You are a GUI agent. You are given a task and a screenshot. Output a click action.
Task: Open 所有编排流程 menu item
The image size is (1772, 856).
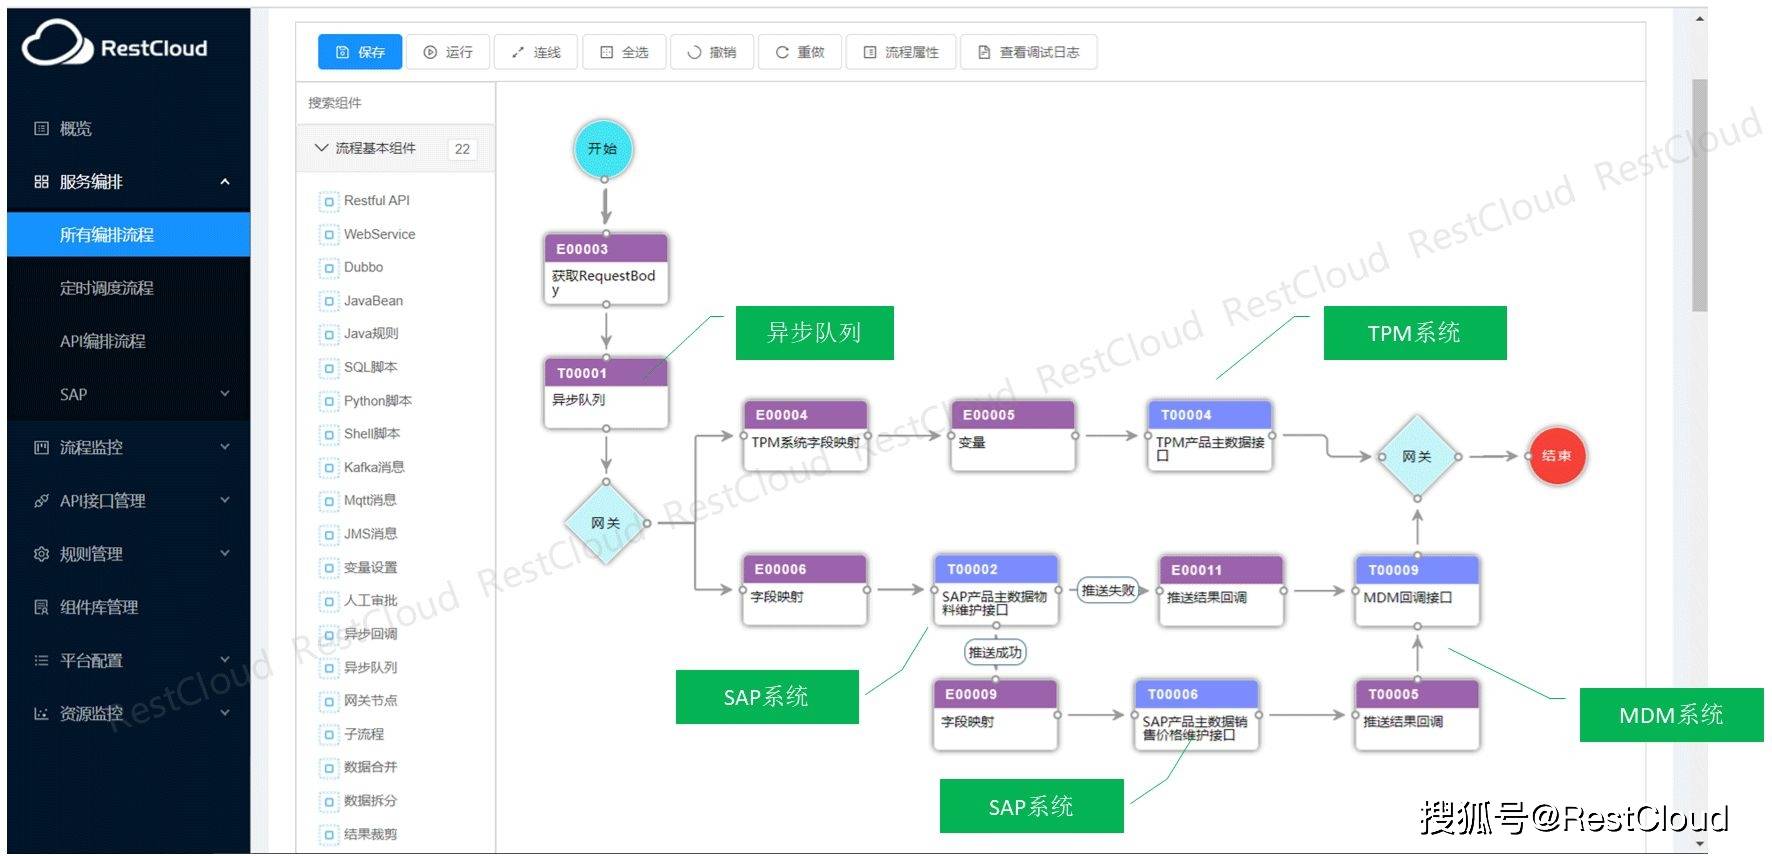click(x=129, y=234)
